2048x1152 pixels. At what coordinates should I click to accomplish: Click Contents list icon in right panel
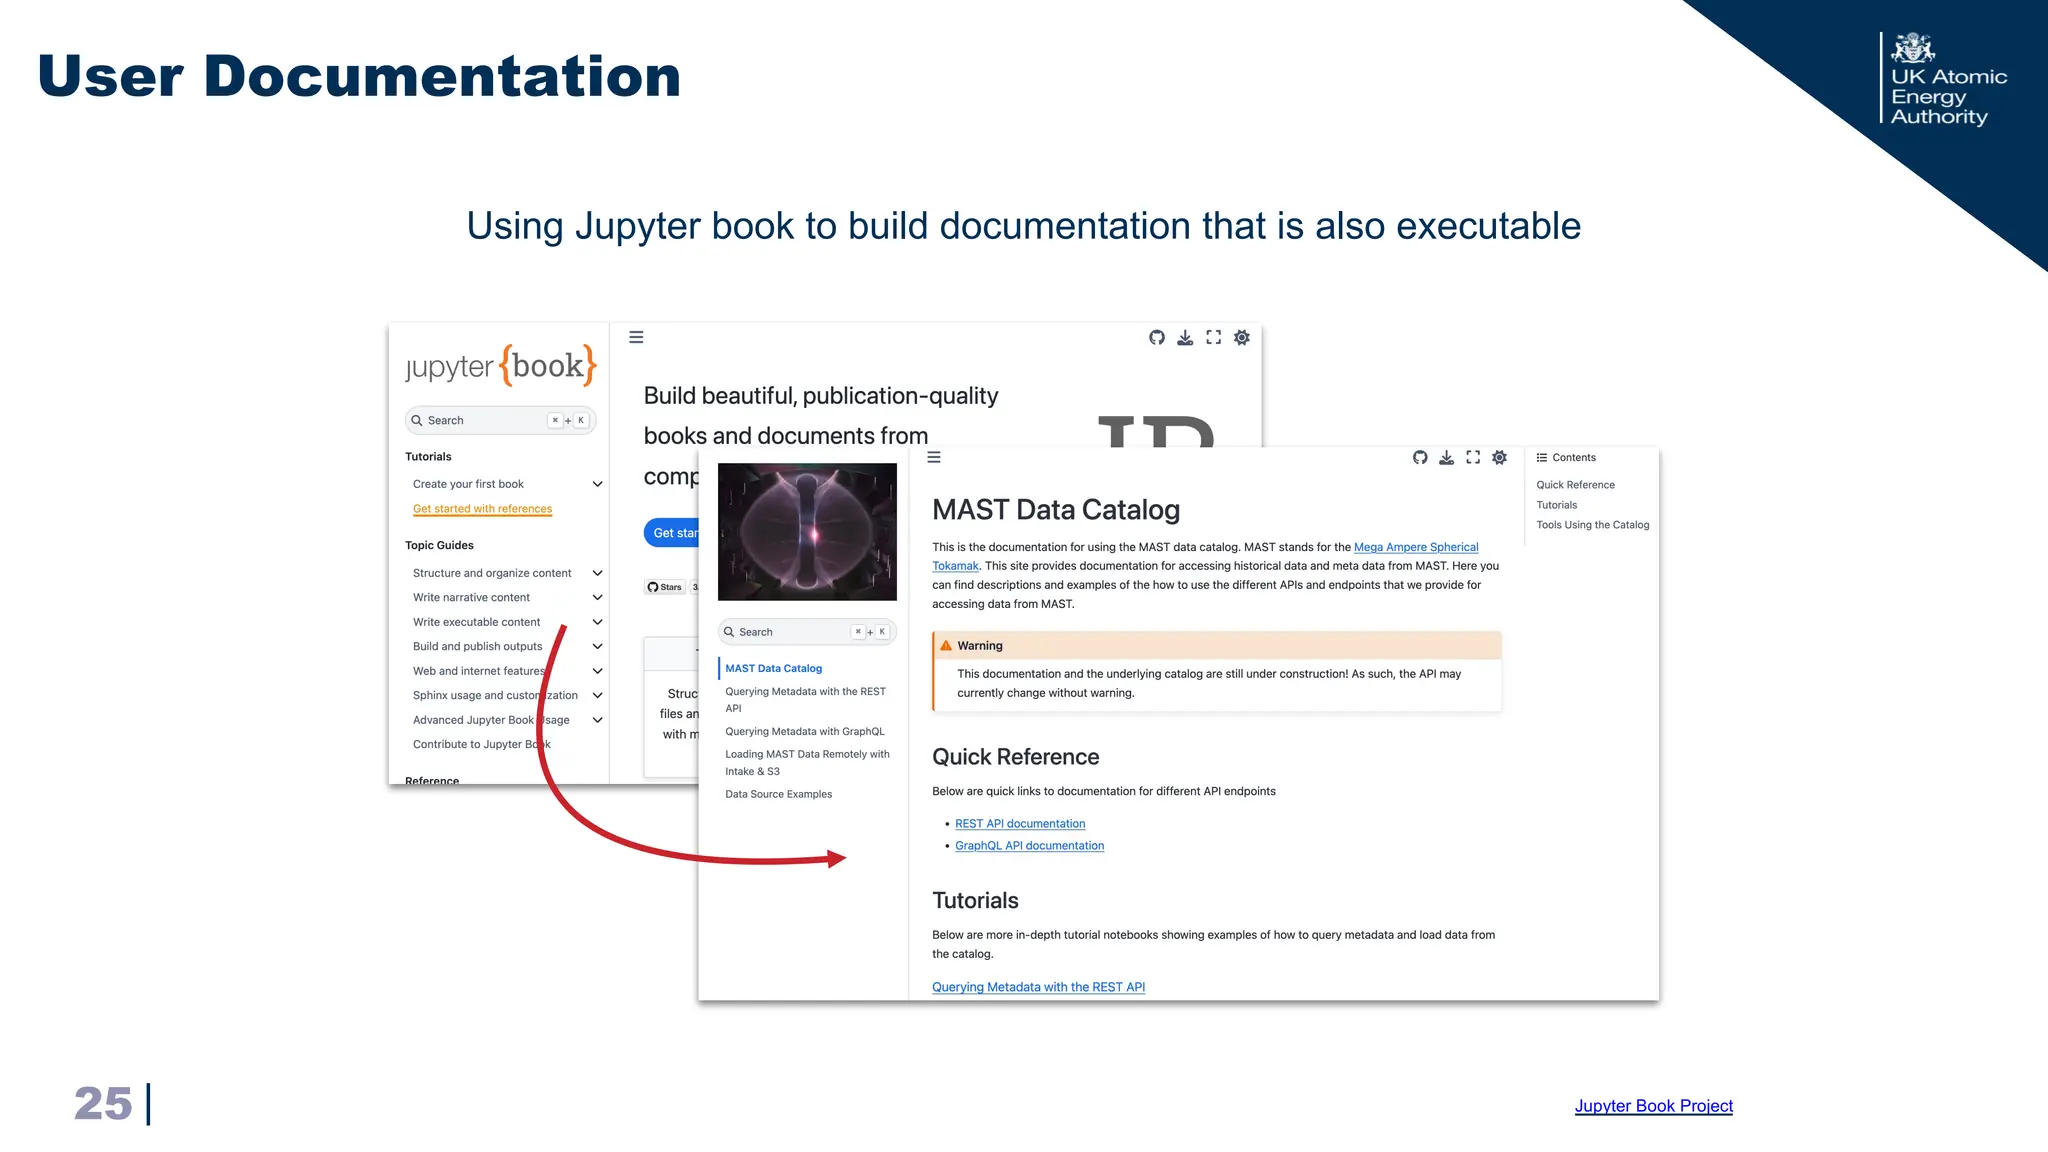pos(1541,458)
